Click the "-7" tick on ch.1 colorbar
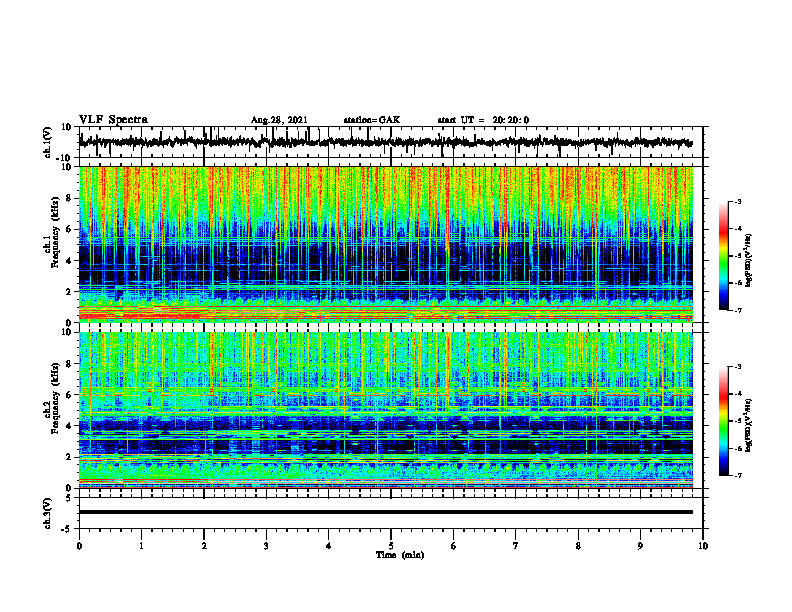792x612 pixels. coord(737,310)
